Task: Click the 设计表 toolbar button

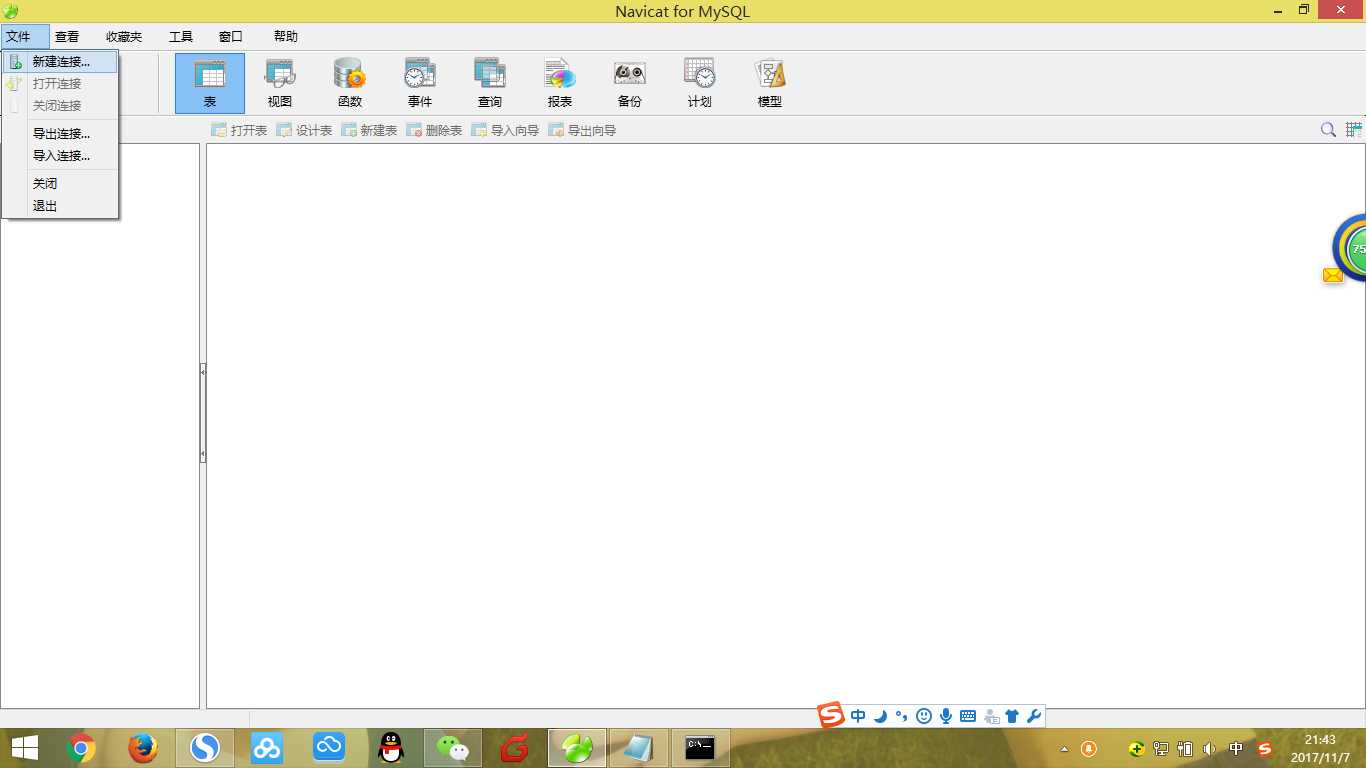Action: [x=304, y=130]
